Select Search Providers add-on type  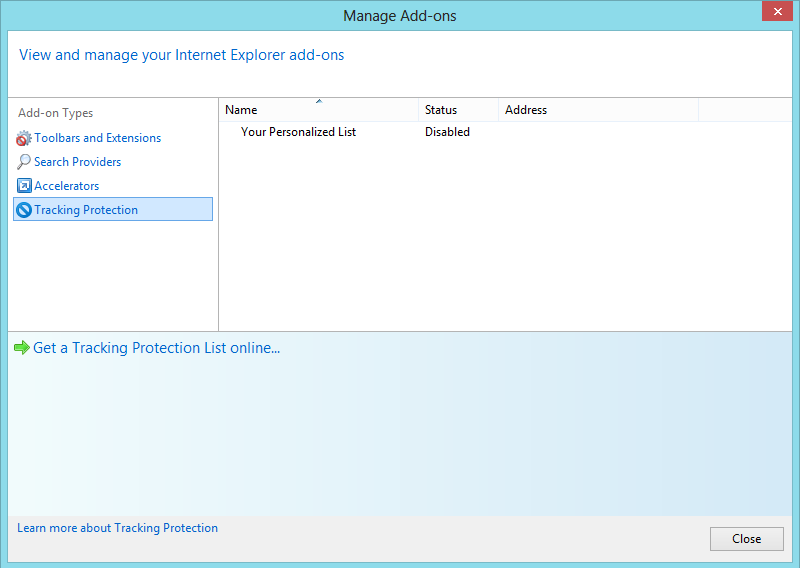coord(78,162)
